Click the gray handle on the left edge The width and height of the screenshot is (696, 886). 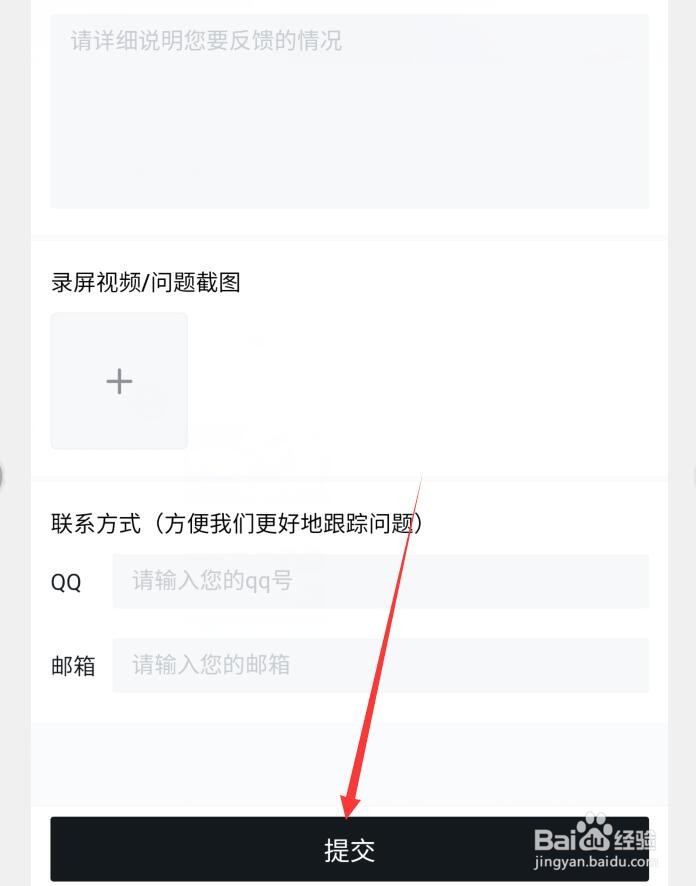pyautogui.click(x=2, y=476)
